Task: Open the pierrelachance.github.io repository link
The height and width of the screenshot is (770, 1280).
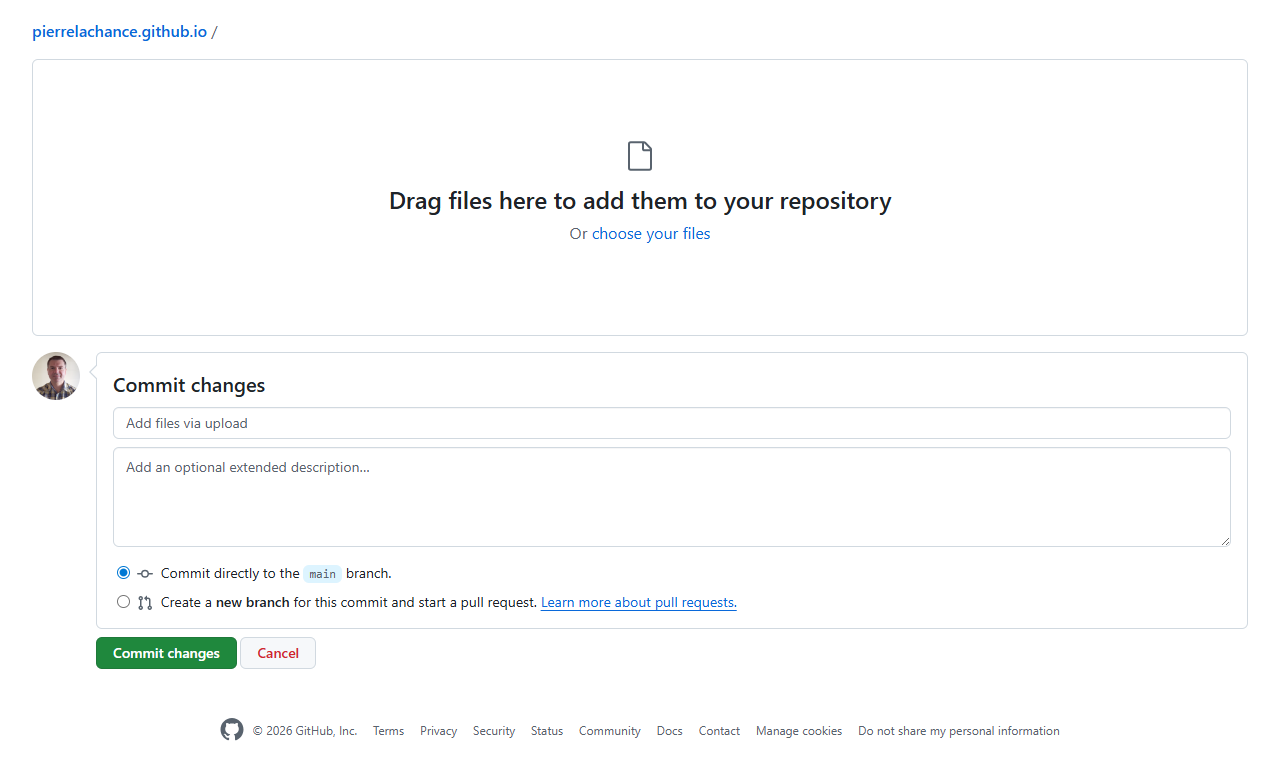Action: point(120,31)
